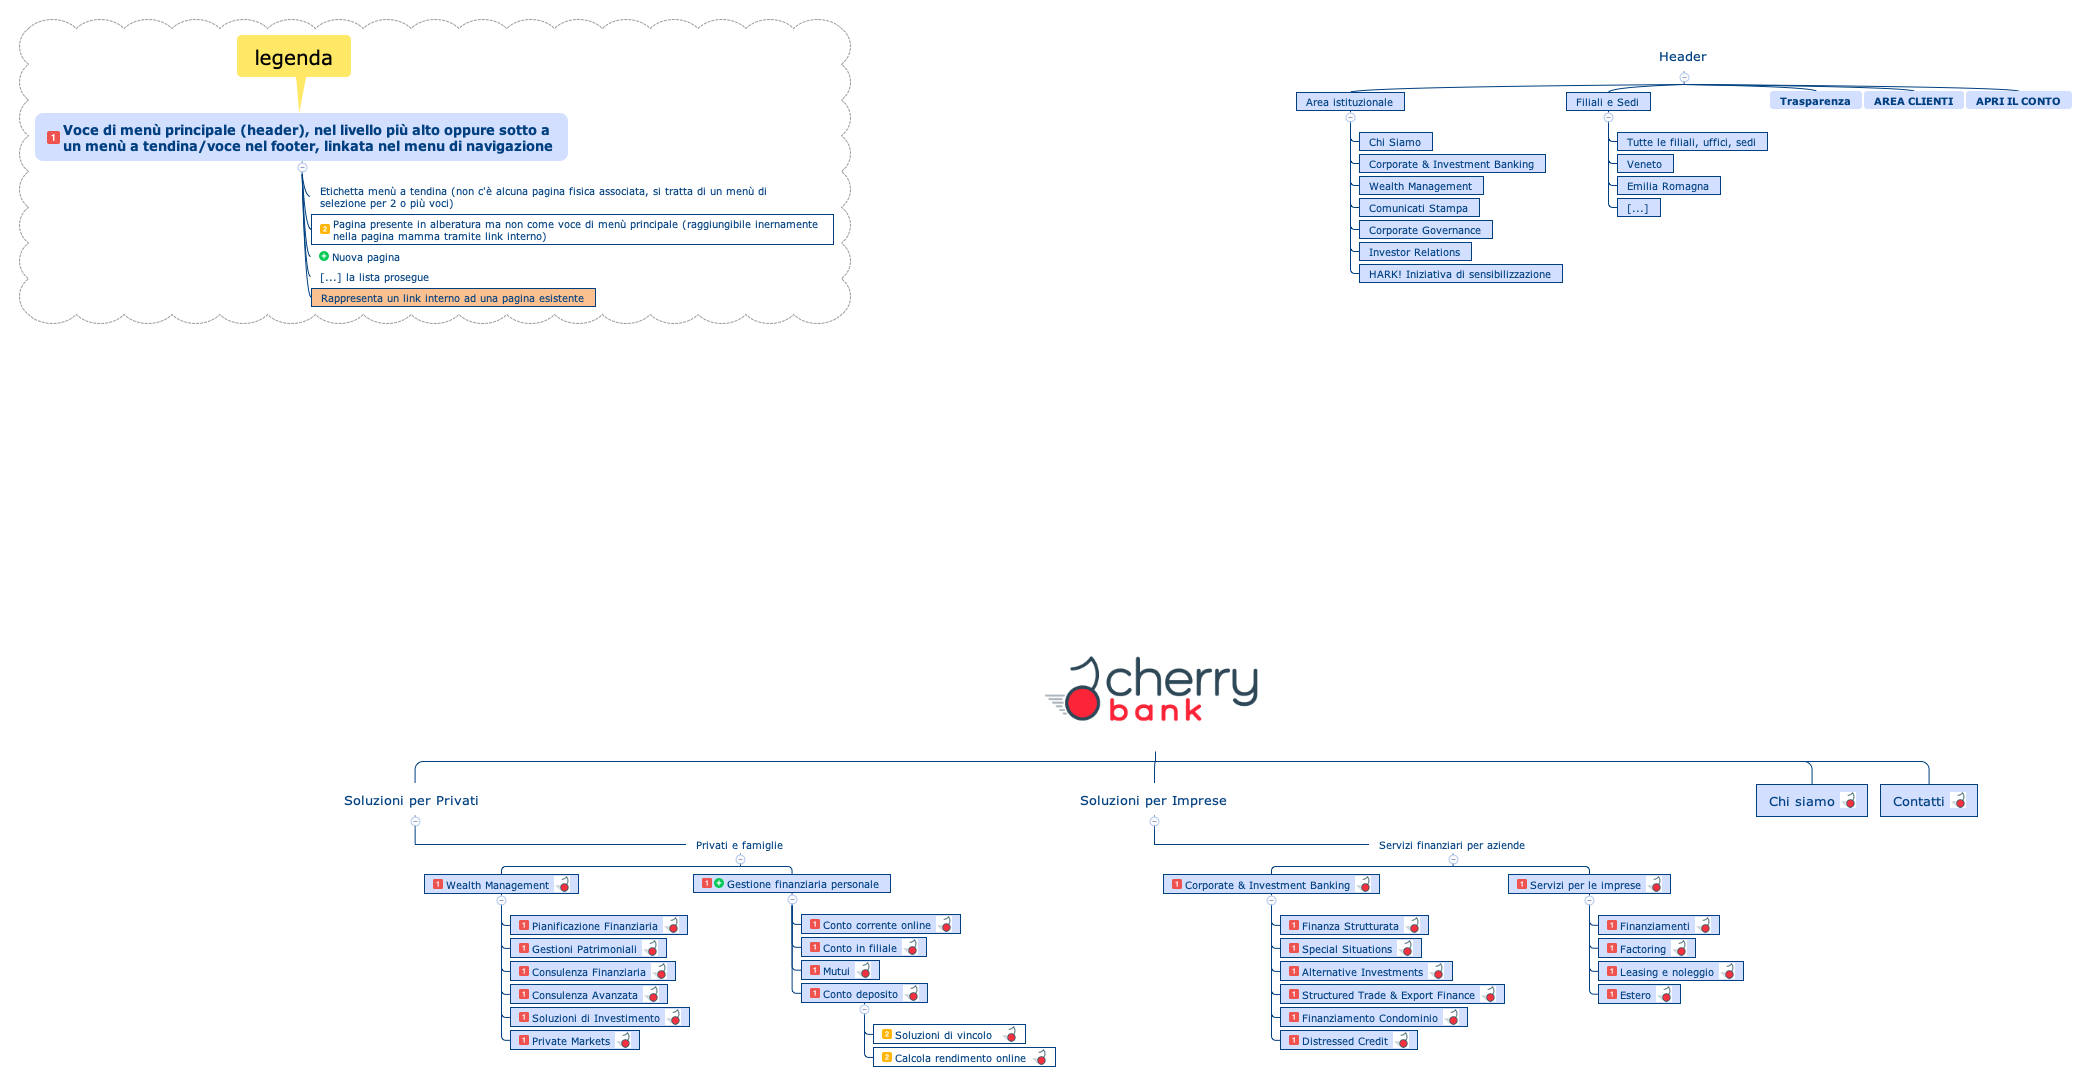The height and width of the screenshot is (1083, 2088).
Task: Click green new-page icon in legend
Action: pyautogui.click(x=324, y=256)
